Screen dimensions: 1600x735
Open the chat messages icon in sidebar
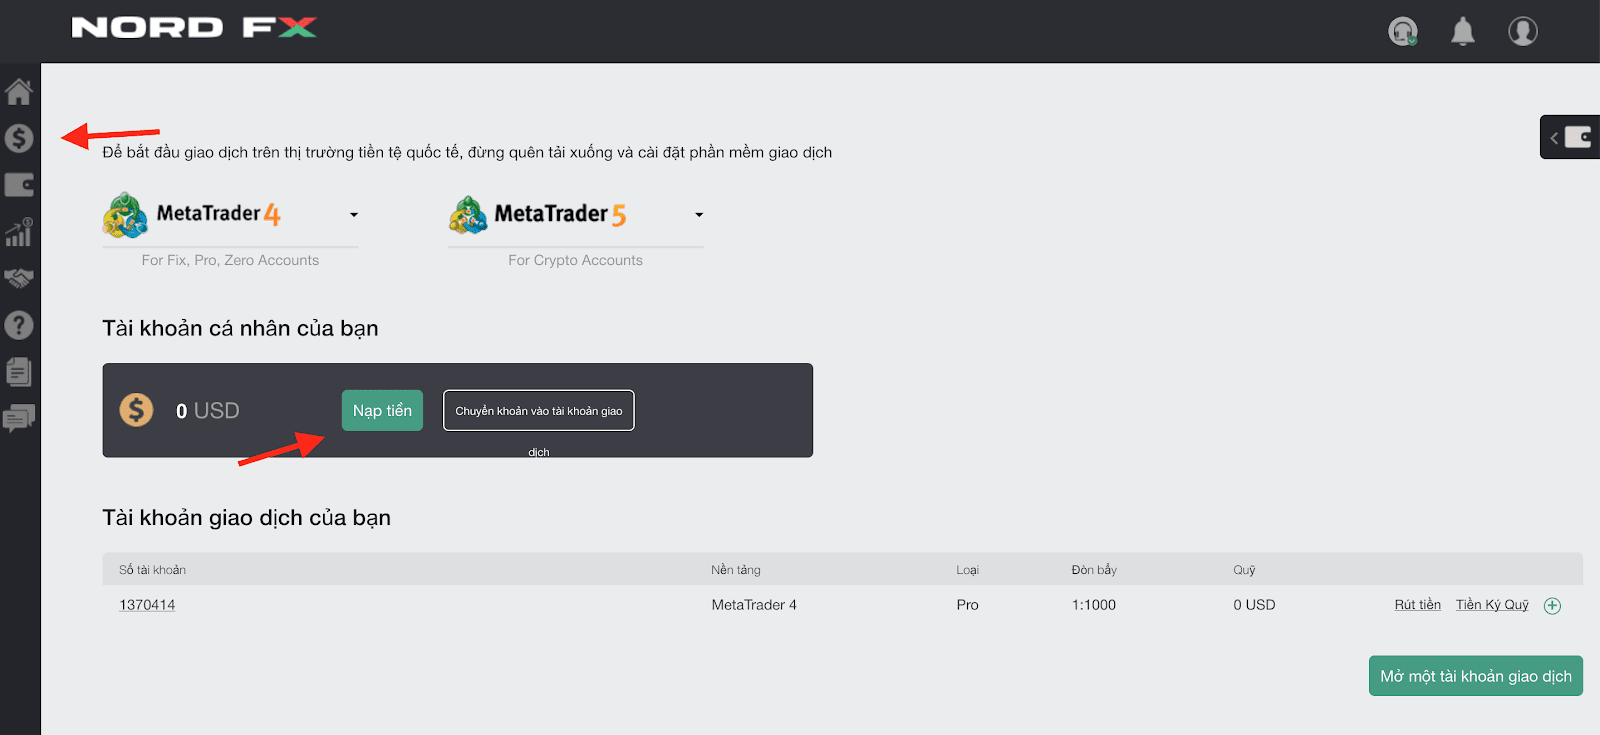click(19, 418)
